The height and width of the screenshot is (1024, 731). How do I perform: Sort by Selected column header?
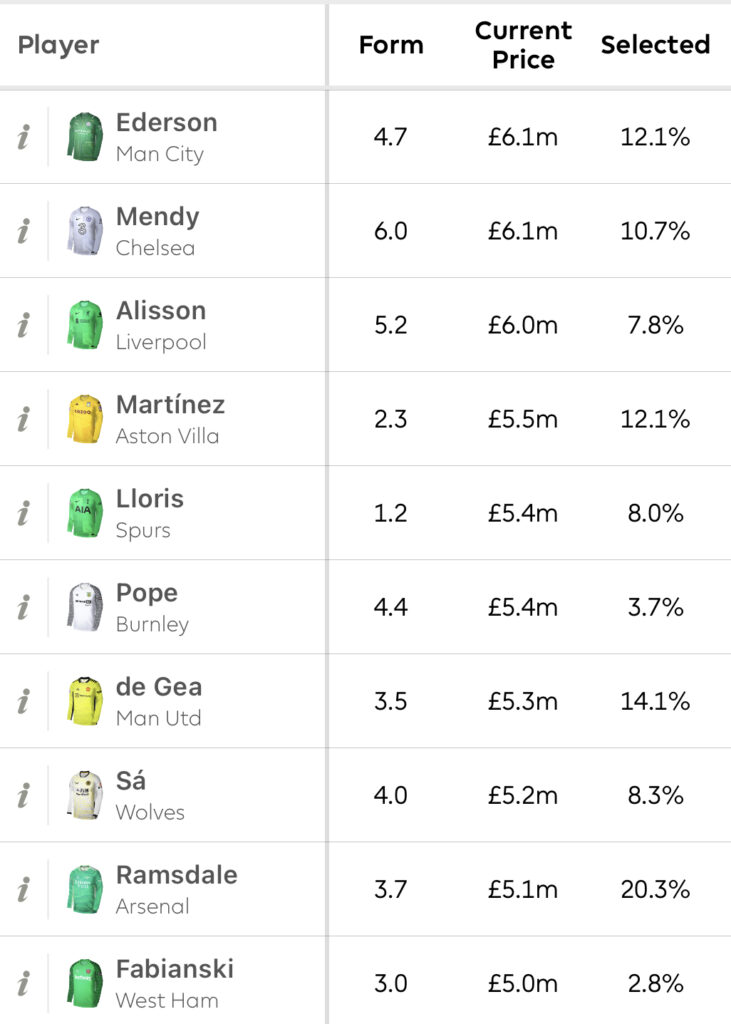point(655,45)
